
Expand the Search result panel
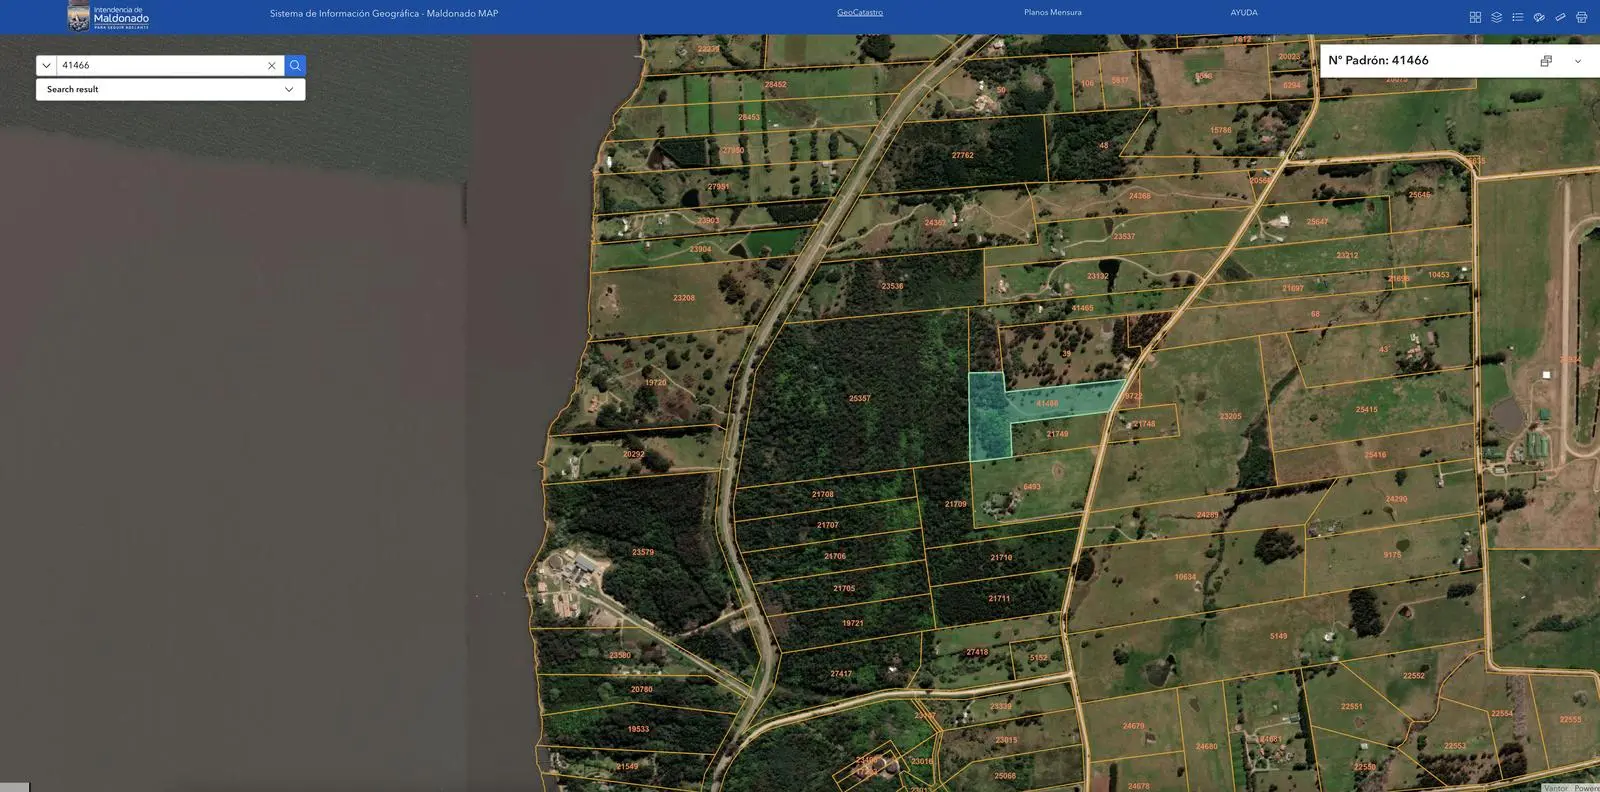tap(288, 89)
